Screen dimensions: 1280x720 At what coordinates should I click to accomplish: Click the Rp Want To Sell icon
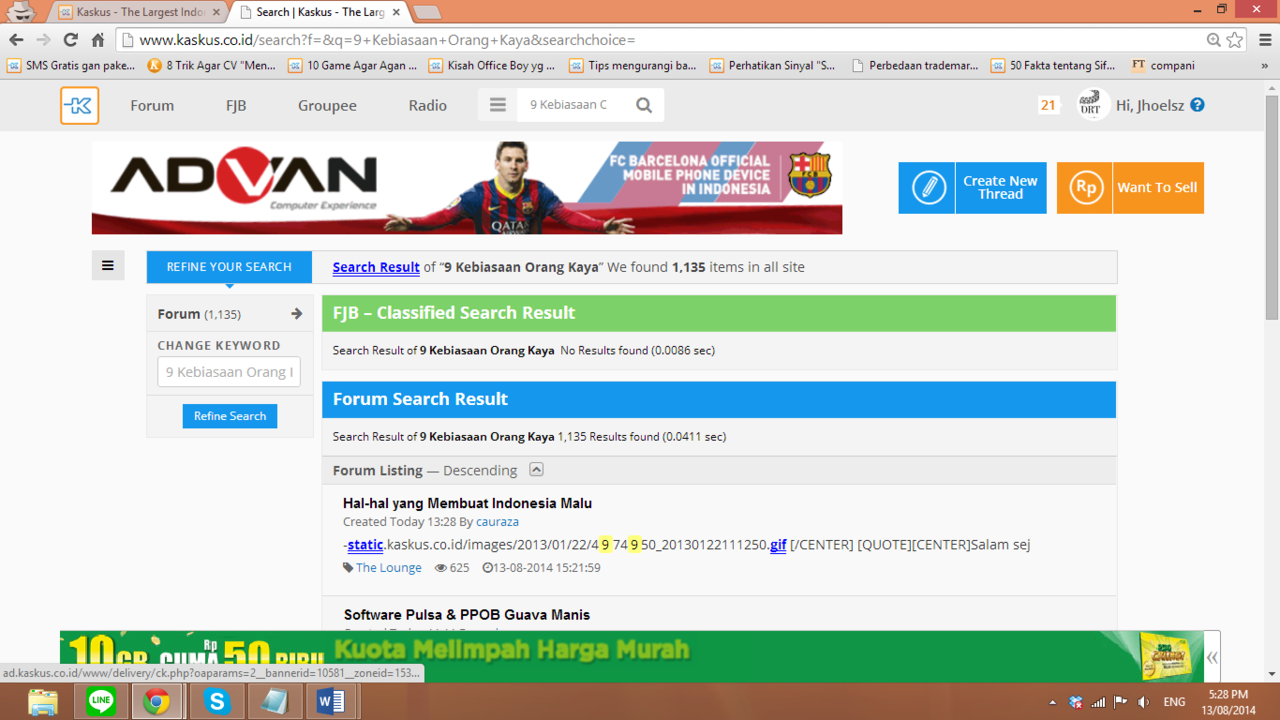click(1085, 188)
